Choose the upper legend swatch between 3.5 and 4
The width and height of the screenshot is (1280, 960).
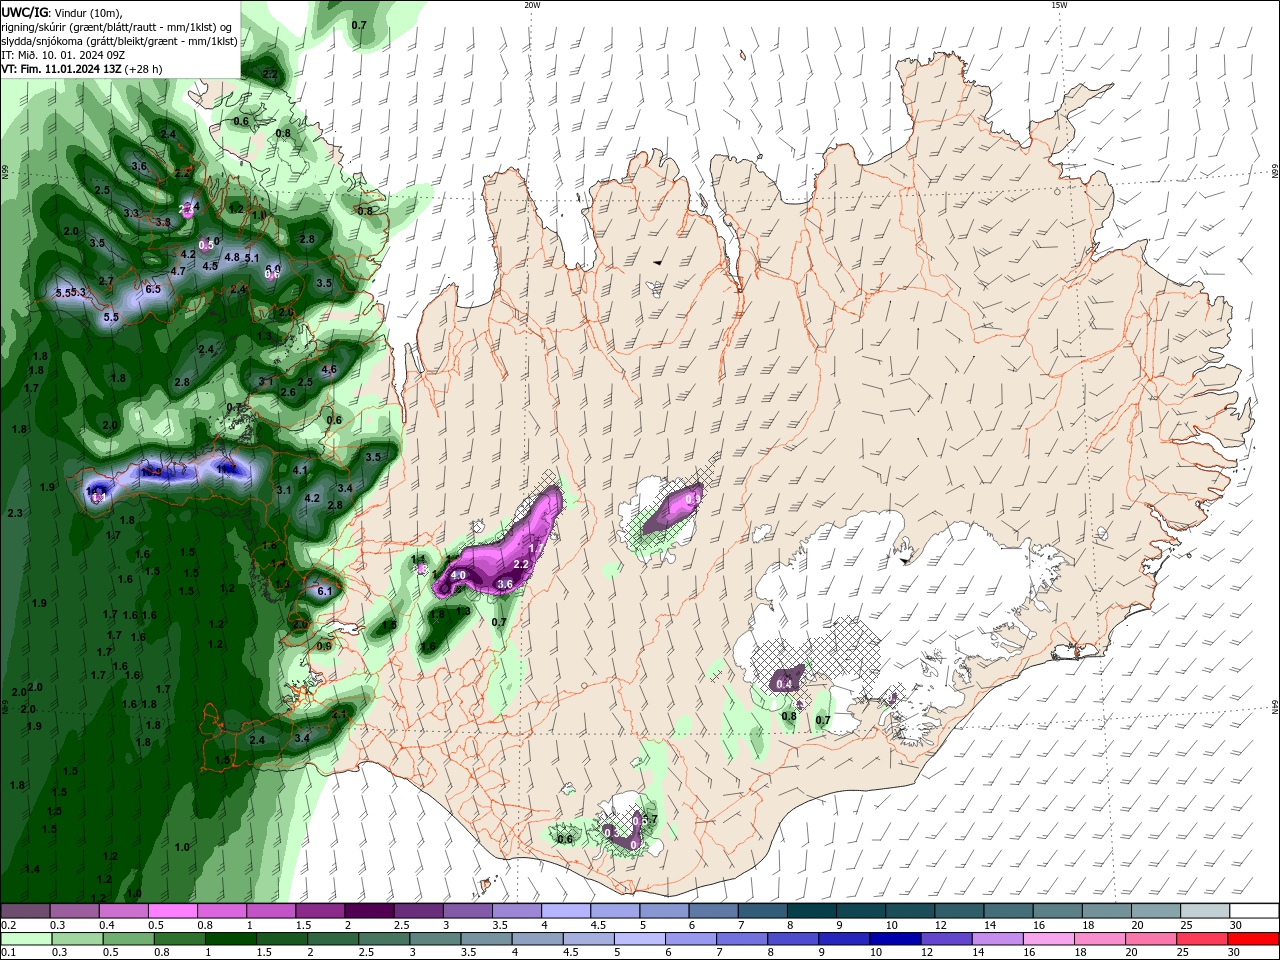[515, 911]
